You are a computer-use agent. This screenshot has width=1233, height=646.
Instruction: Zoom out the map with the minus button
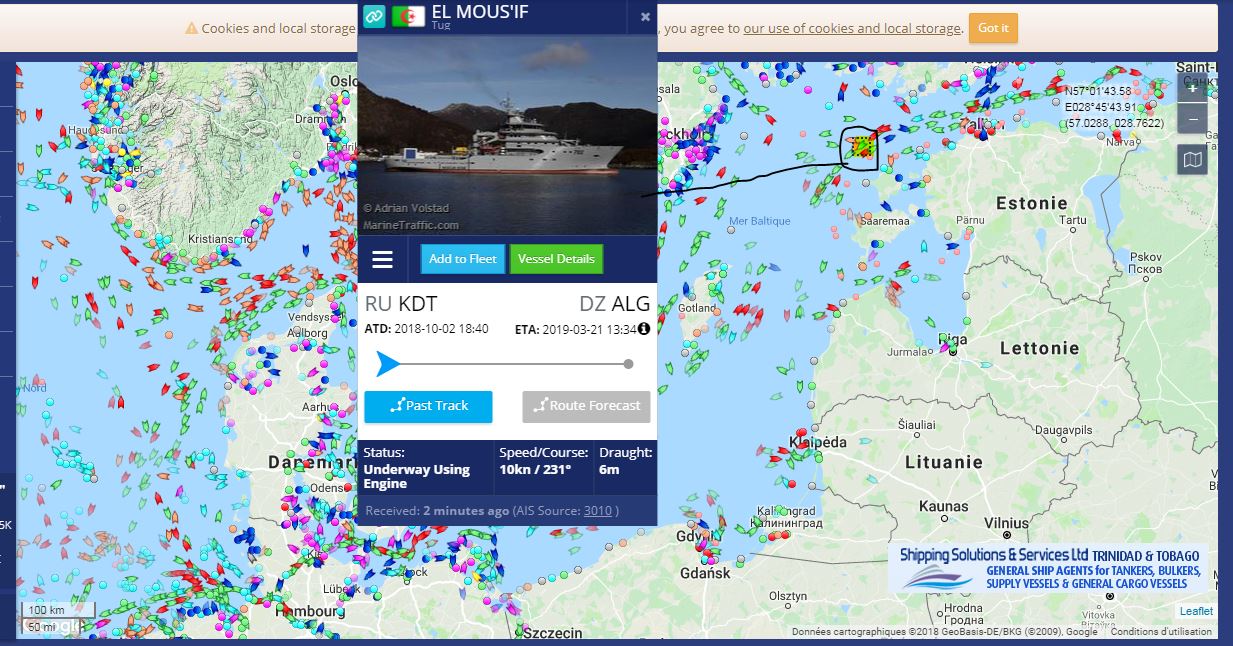click(1192, 118)
